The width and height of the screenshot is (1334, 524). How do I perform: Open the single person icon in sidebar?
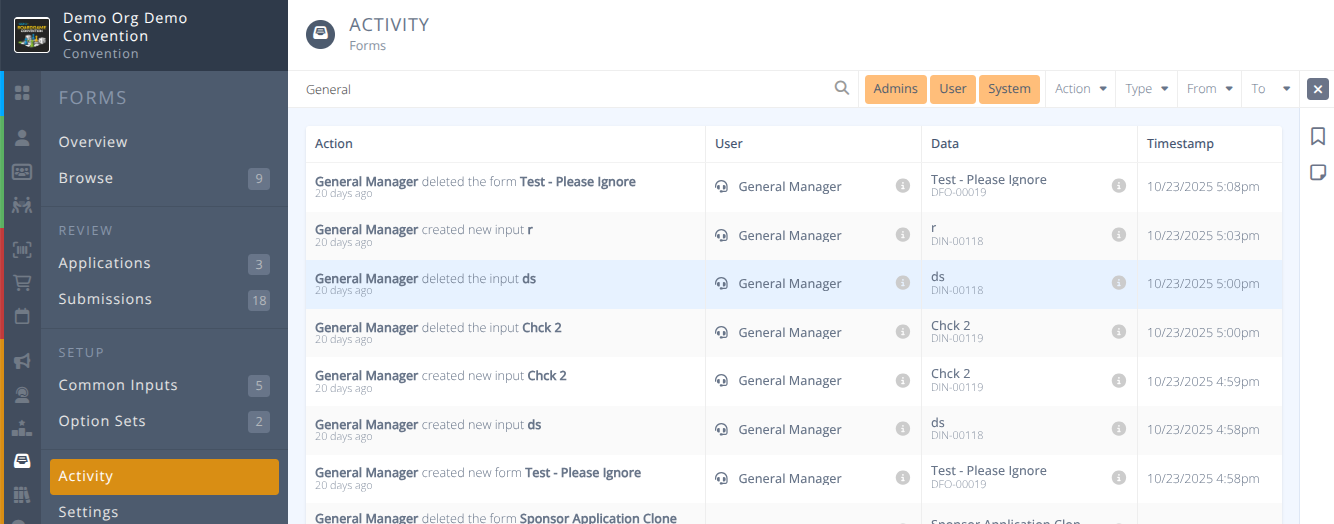[x=22, y=138]
